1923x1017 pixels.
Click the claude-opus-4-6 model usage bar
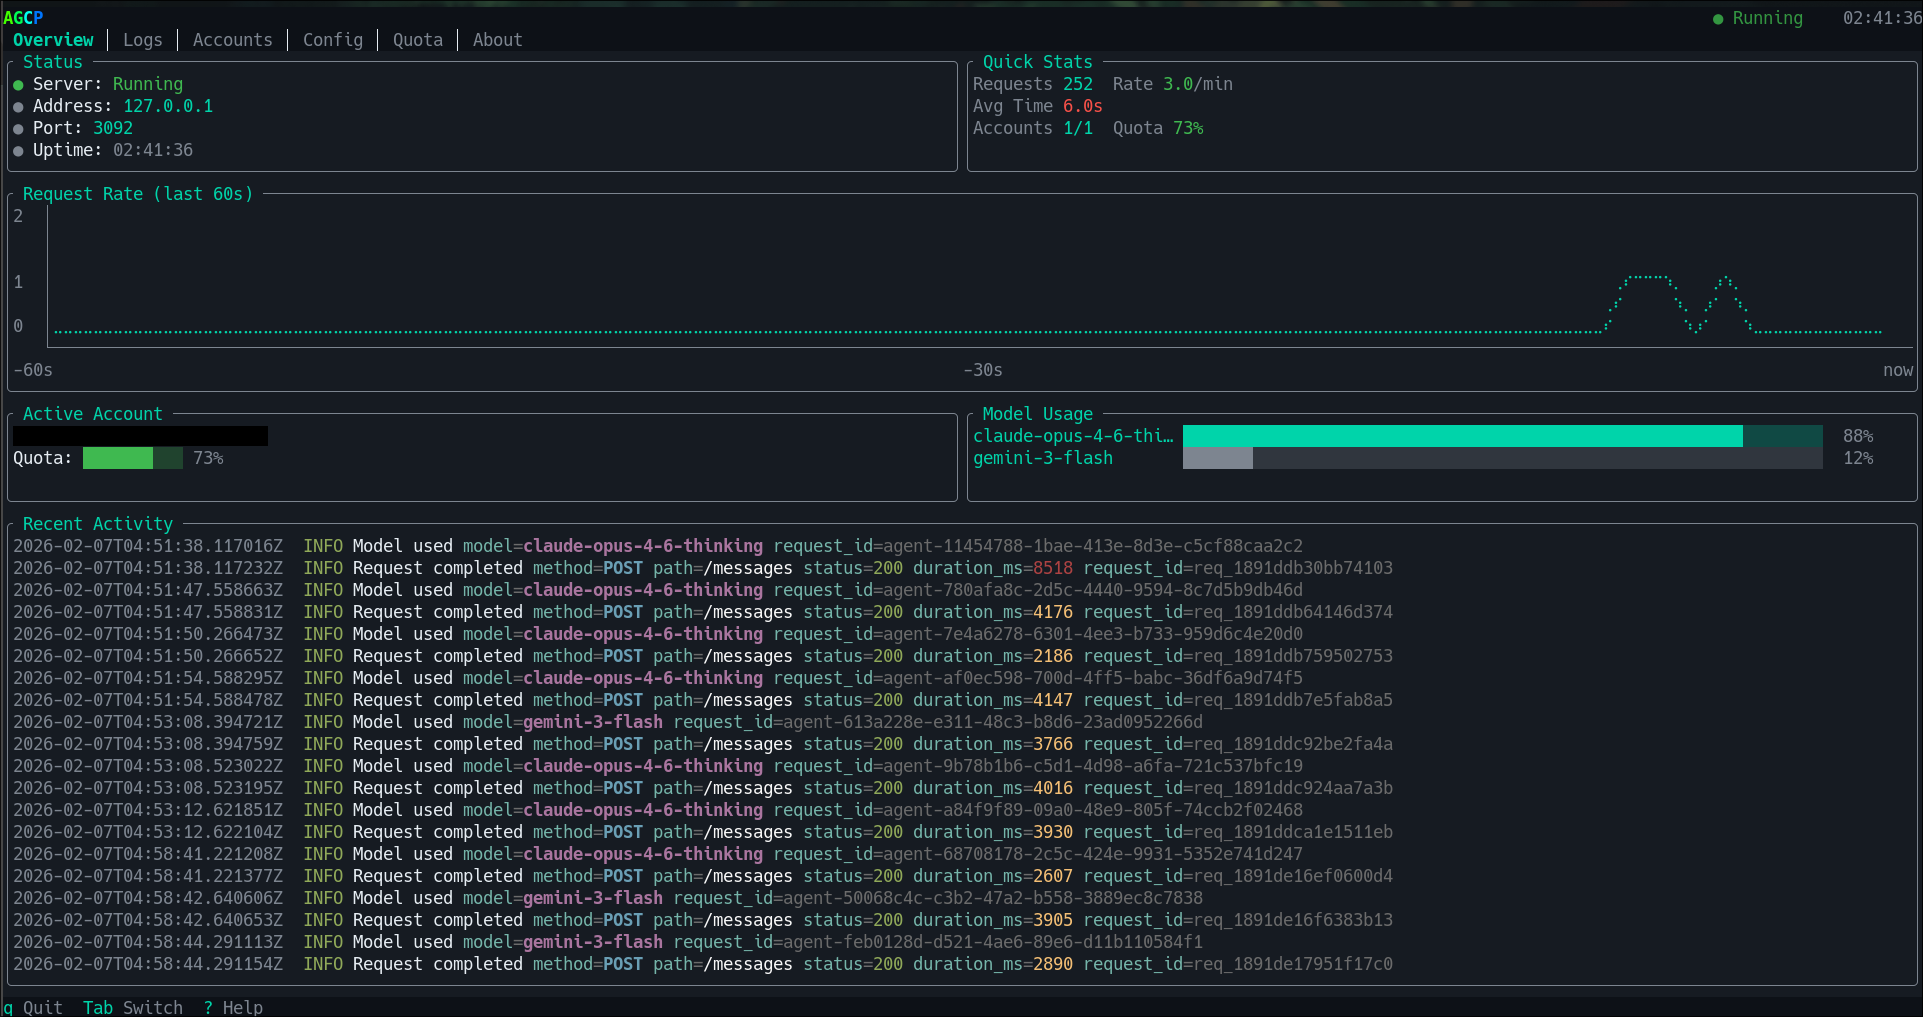click(1502, 436)
